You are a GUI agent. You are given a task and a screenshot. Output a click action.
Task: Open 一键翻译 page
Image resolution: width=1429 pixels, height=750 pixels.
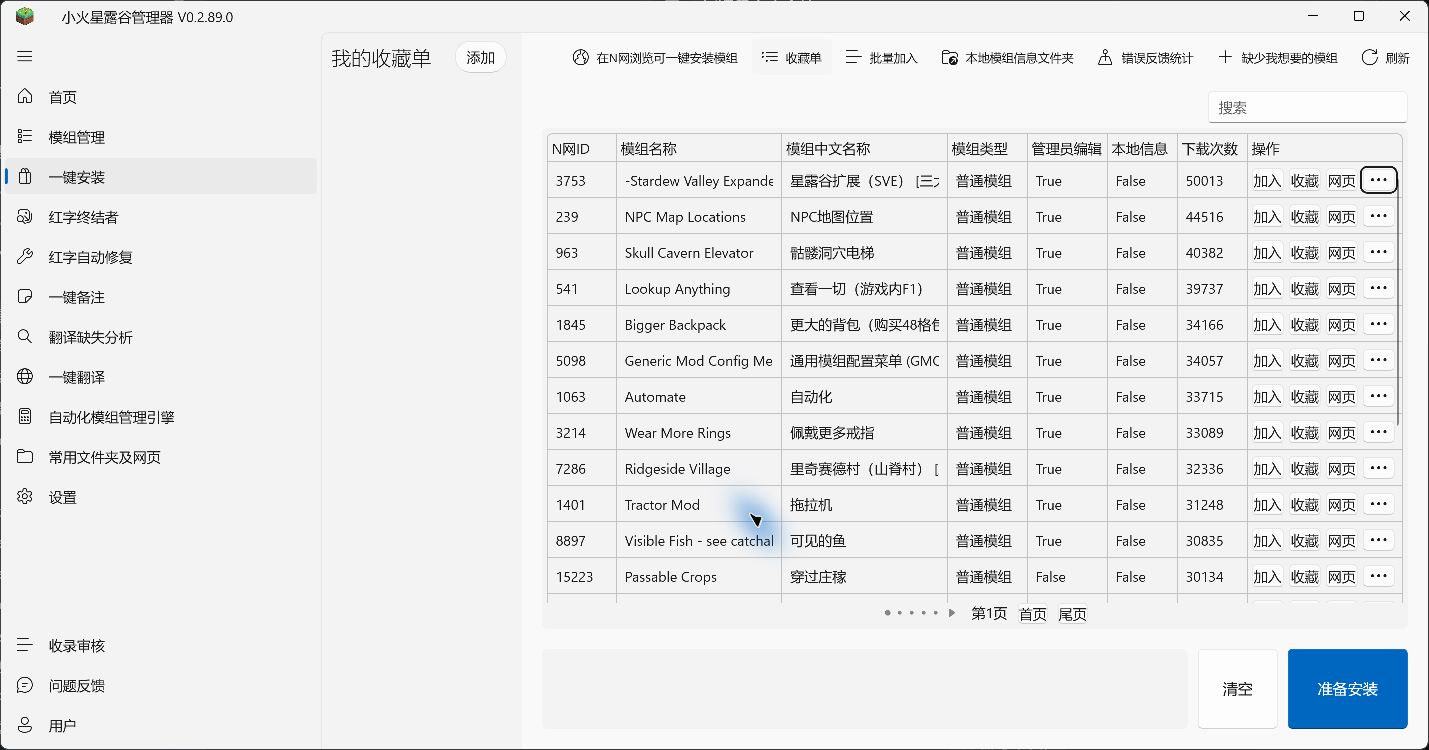click(x=161, y=377)
